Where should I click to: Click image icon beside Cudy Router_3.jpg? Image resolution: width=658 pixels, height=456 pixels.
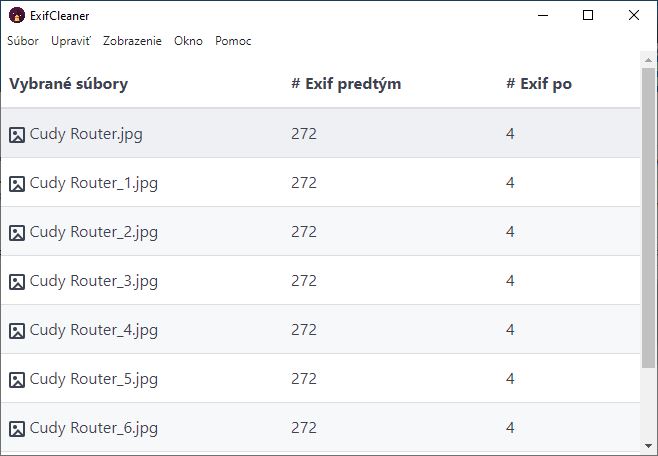coord(17,282)
